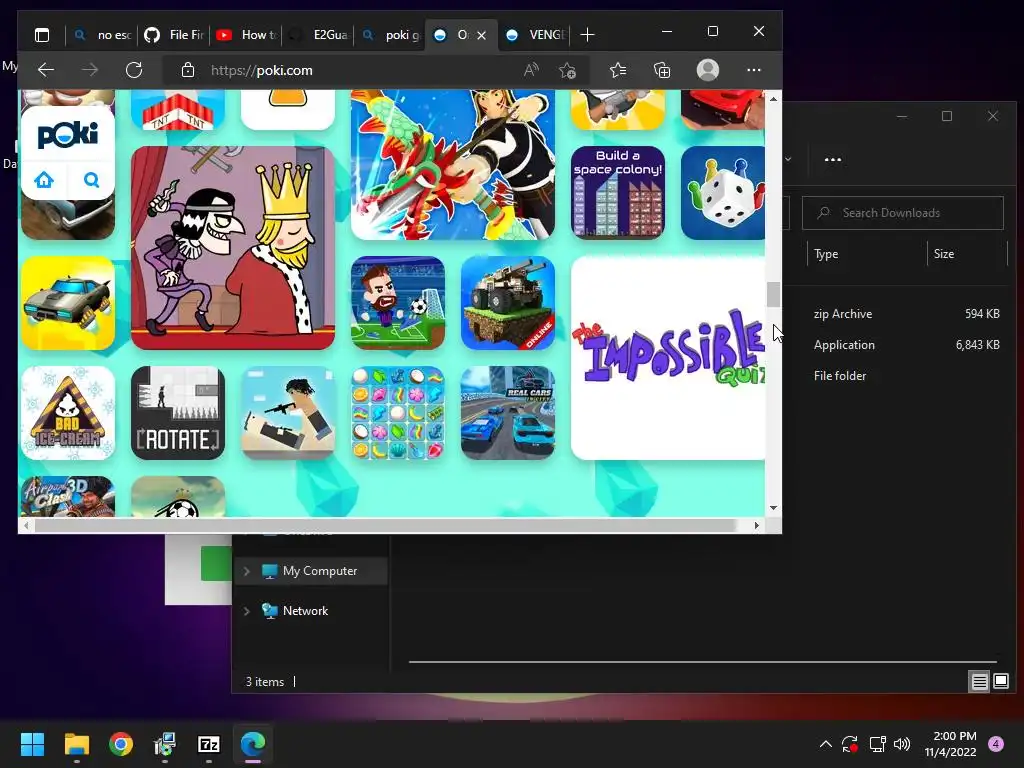
Task: Switch to the E2Gua tab
Action: point(317,35)
